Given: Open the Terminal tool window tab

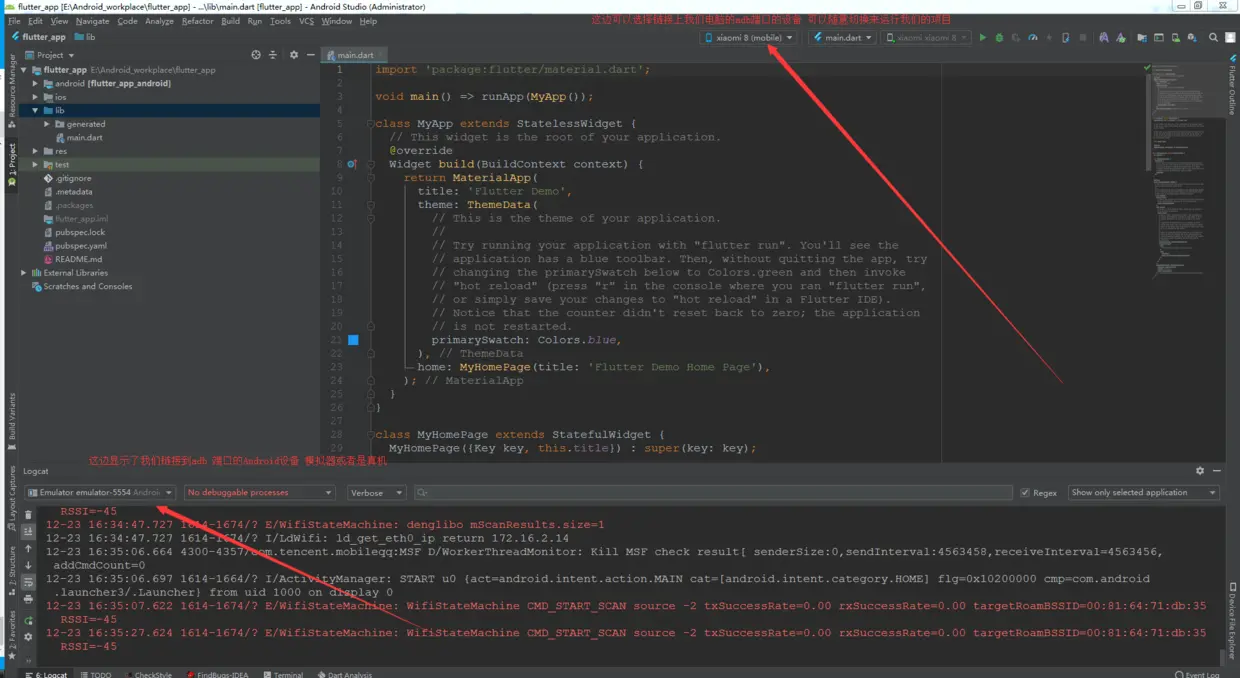Looking at the screenshot, I should 283,675.
